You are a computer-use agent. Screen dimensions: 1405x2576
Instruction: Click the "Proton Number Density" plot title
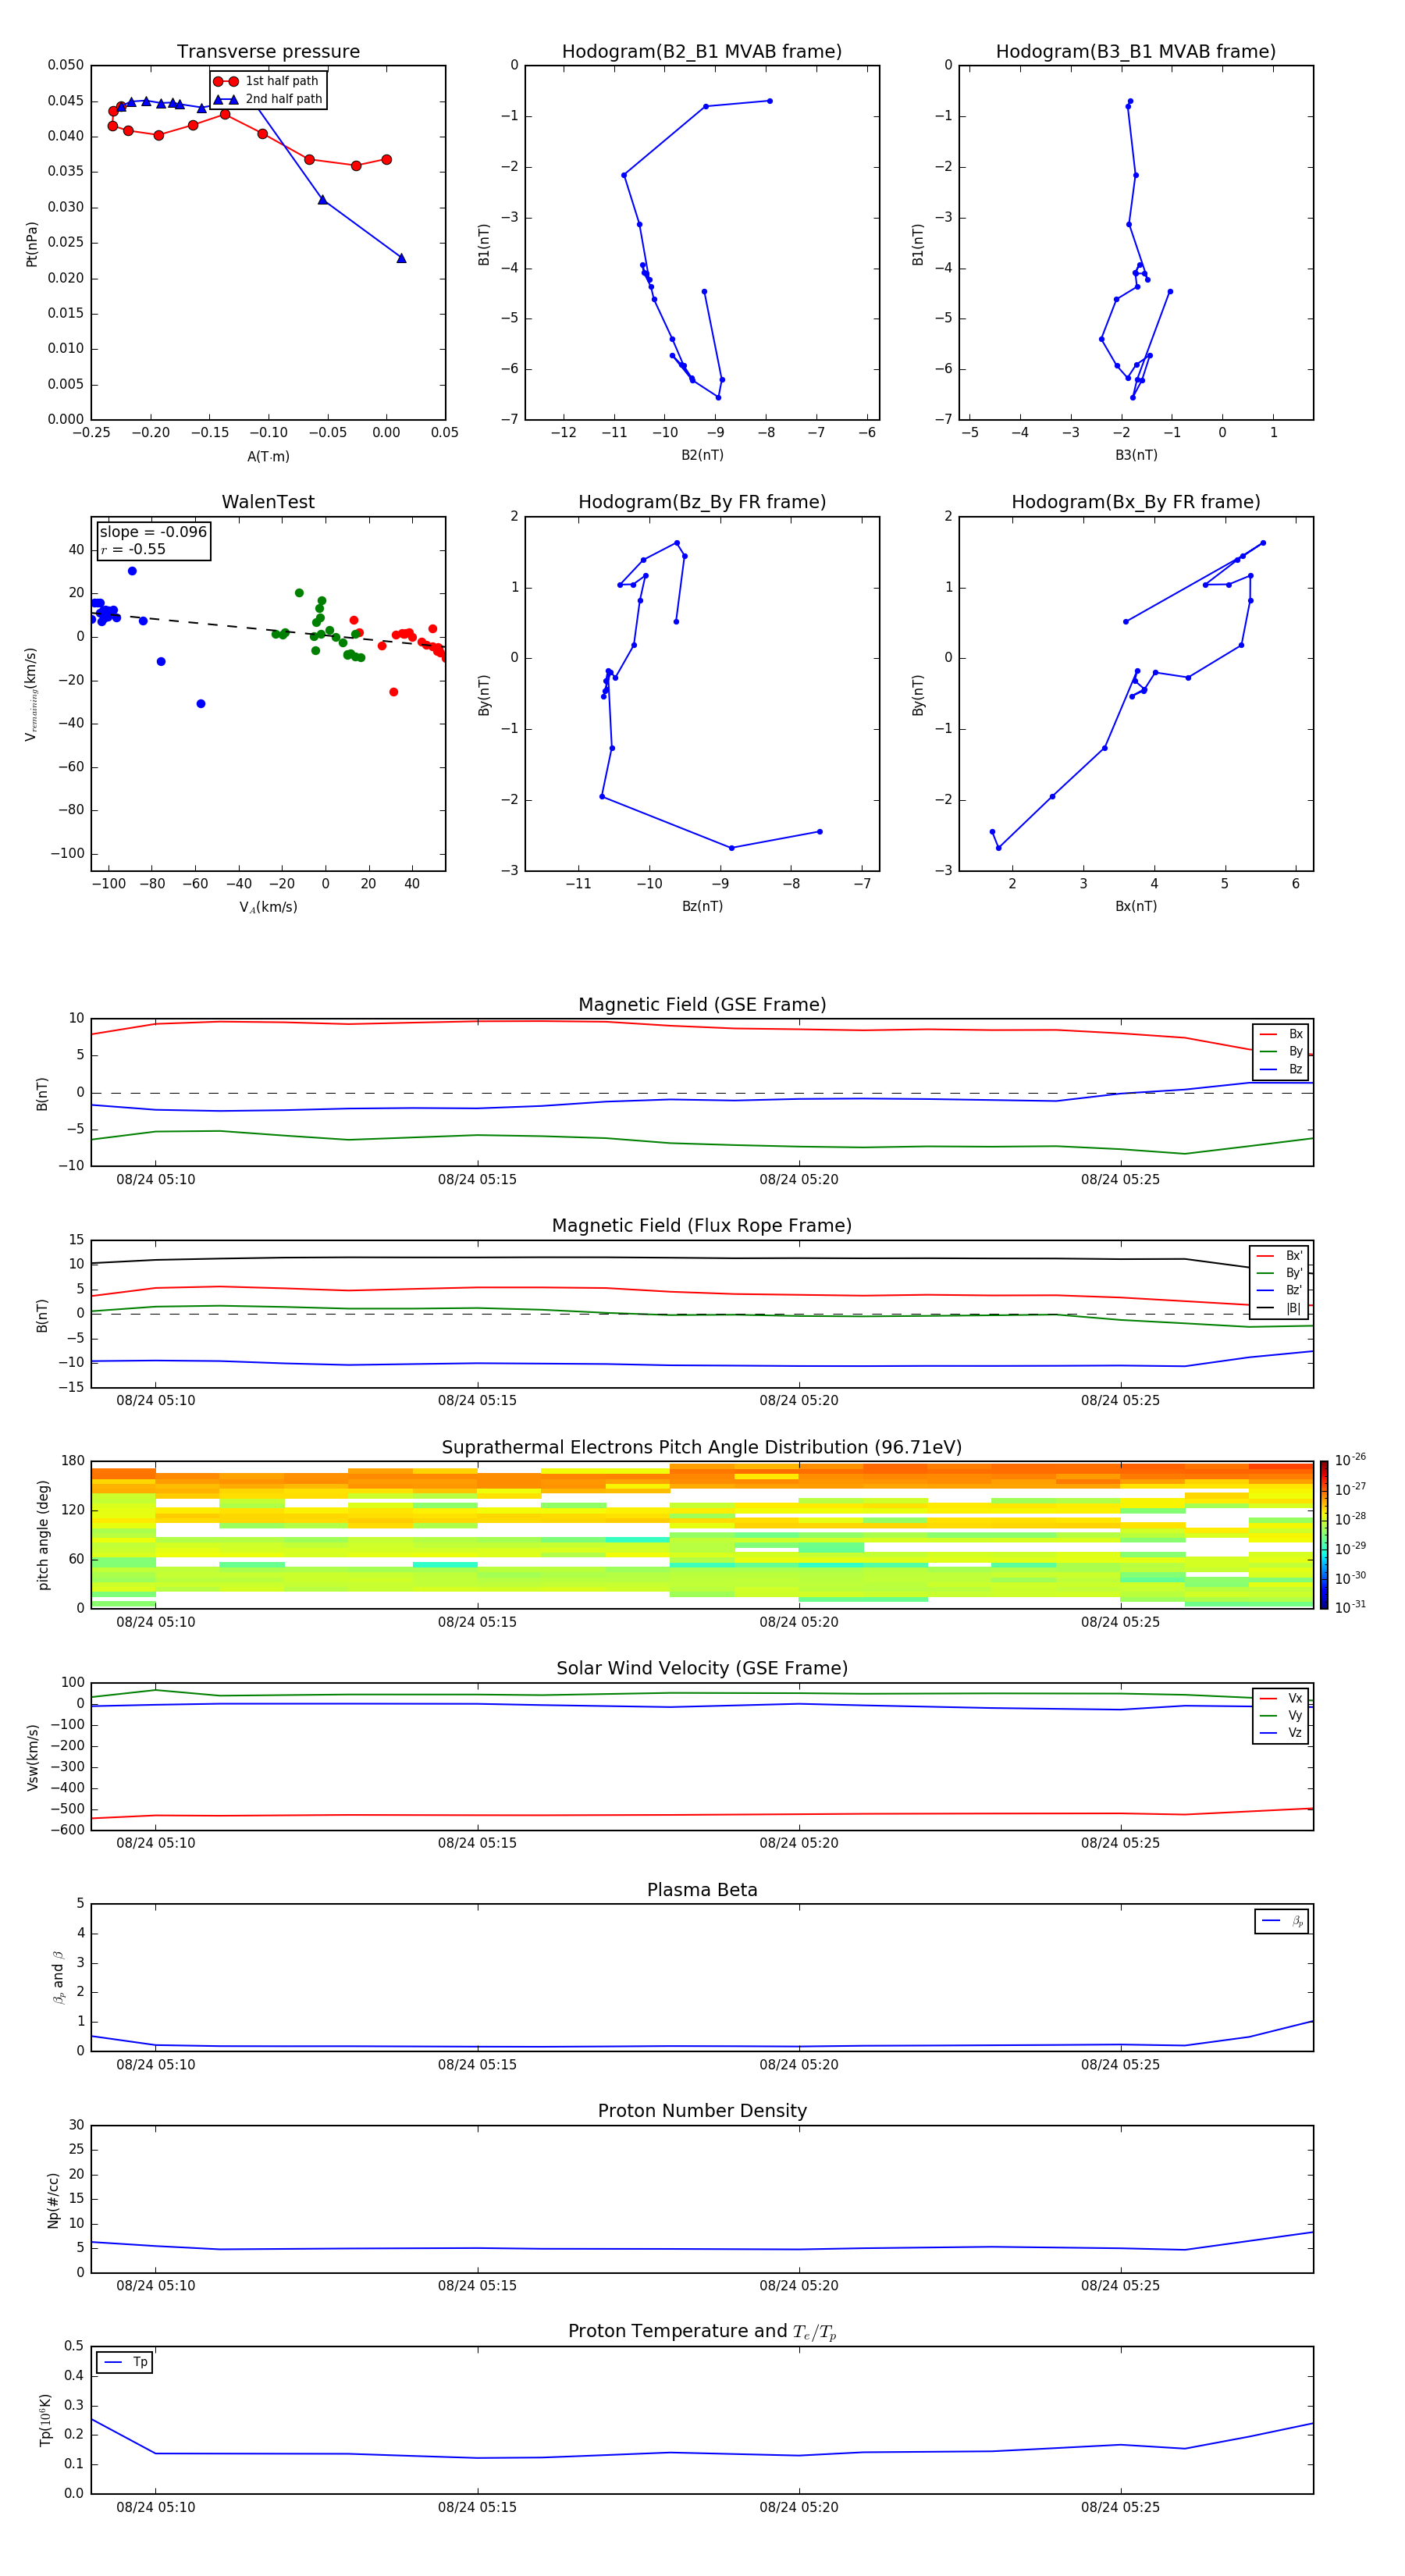click(702, 2111)
